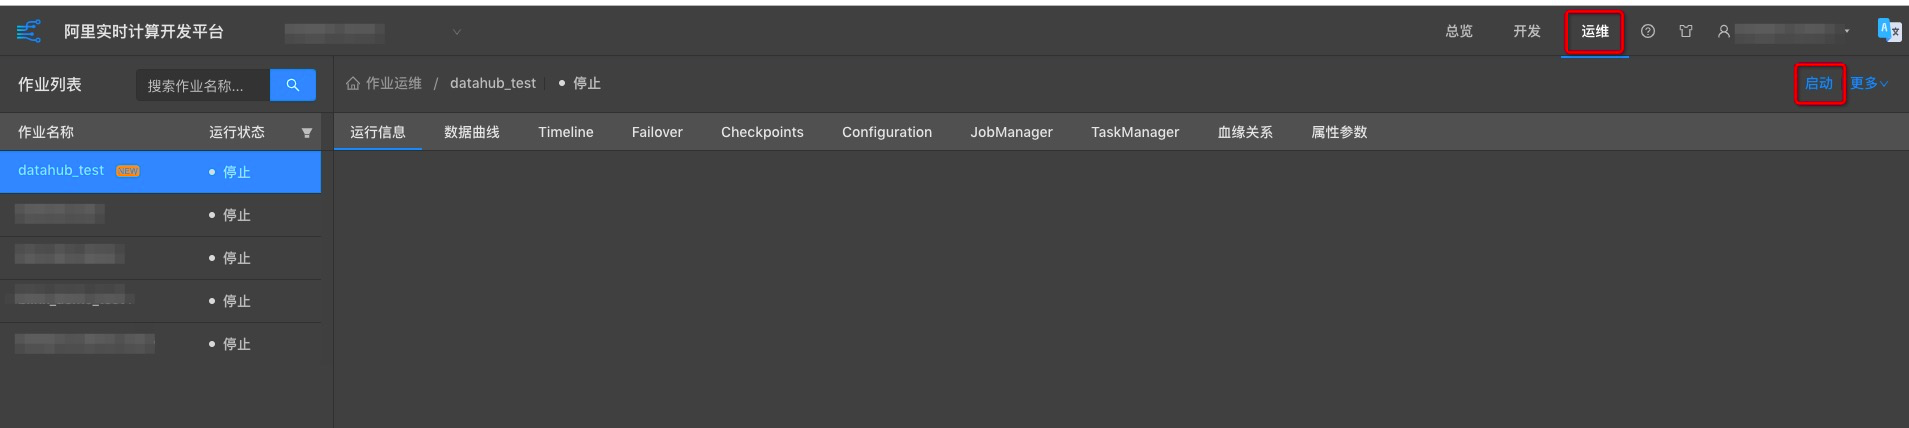
Task: Click datahub_test in the breadcrumb
Action: coord(493,83)
